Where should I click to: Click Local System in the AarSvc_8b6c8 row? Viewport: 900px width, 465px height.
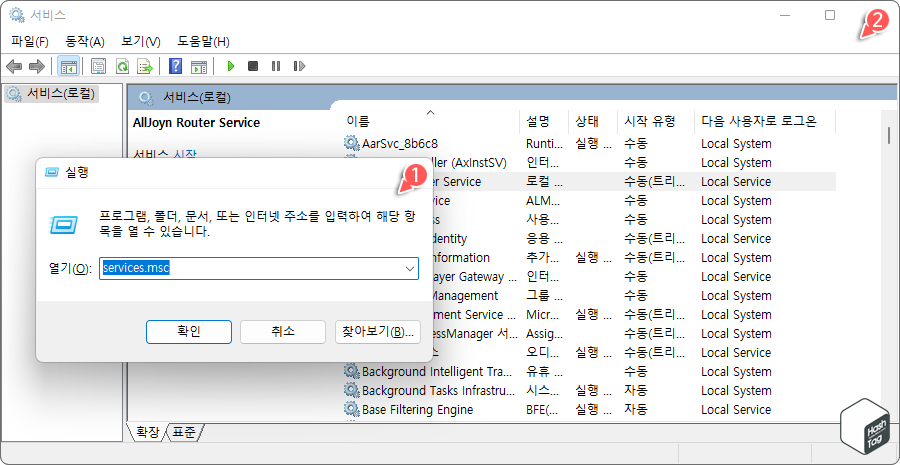point(736,143)
